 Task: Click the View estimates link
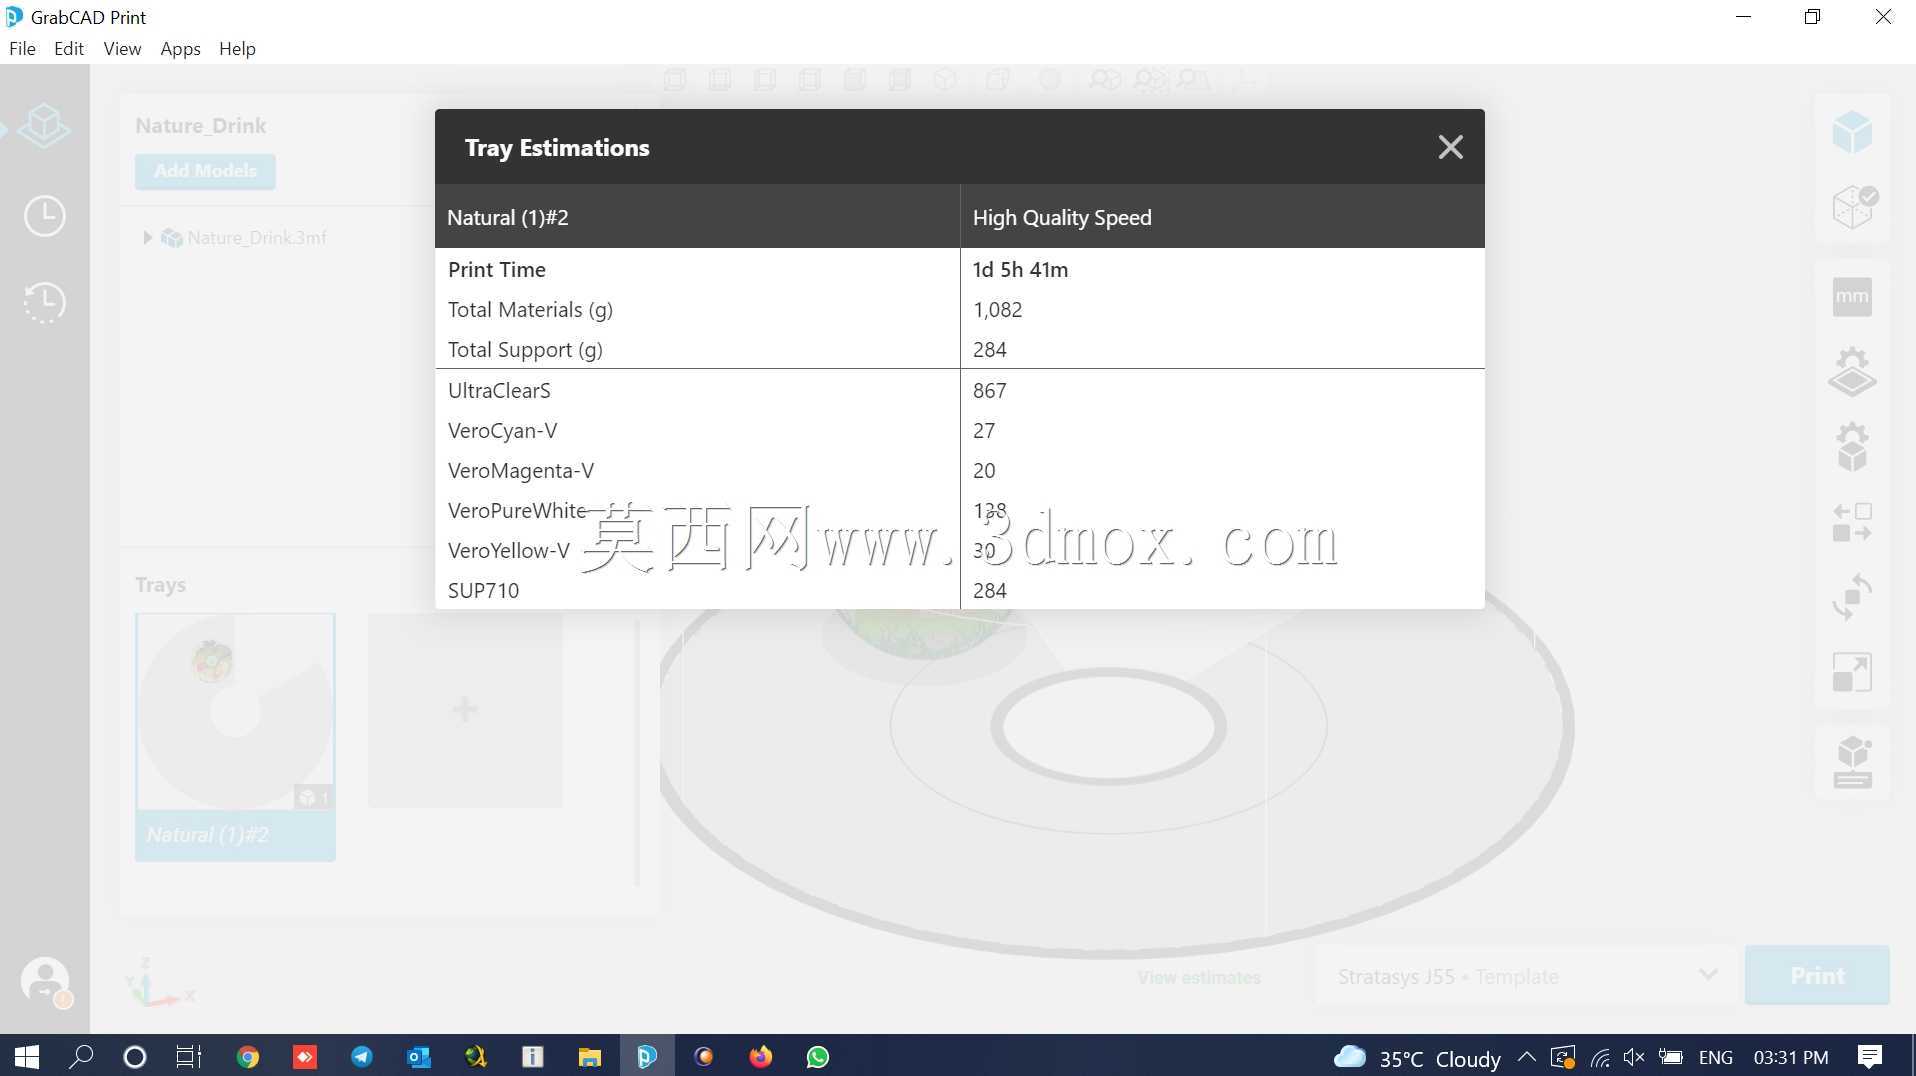pos(1199,977)
